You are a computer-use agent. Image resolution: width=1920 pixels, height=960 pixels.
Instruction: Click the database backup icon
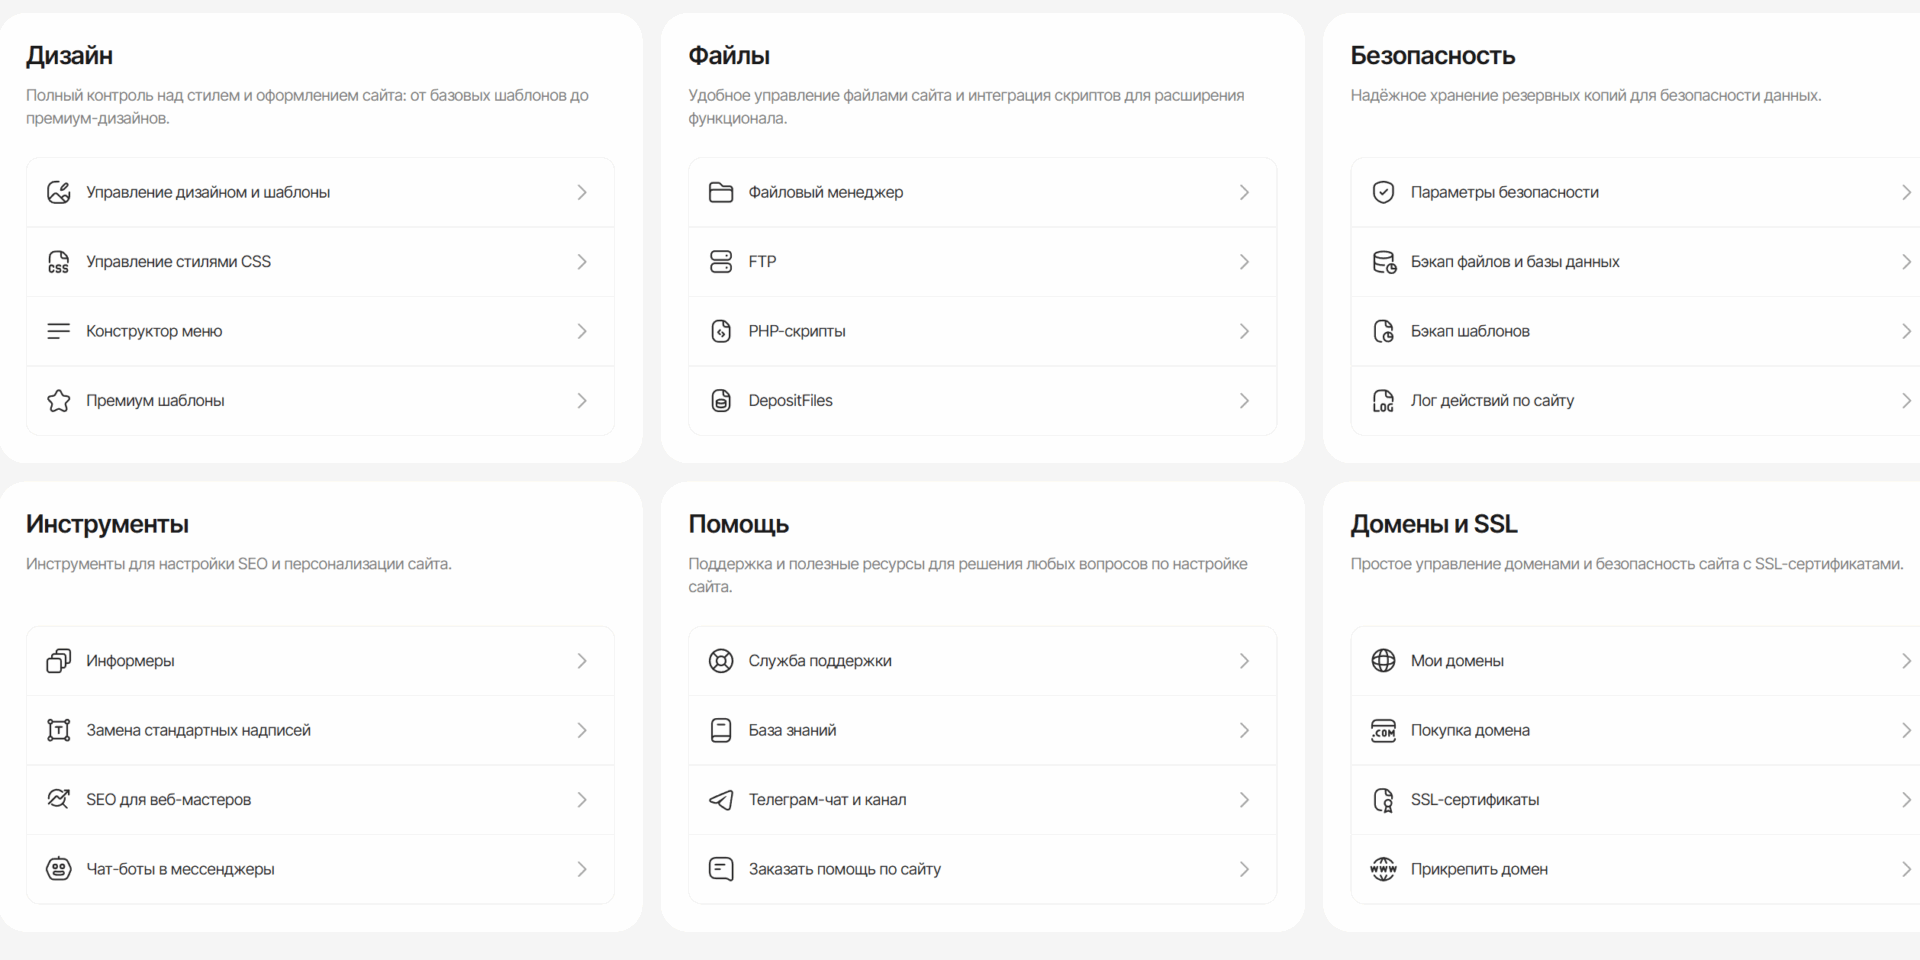pyautogui.click(x=1384, y=262)
